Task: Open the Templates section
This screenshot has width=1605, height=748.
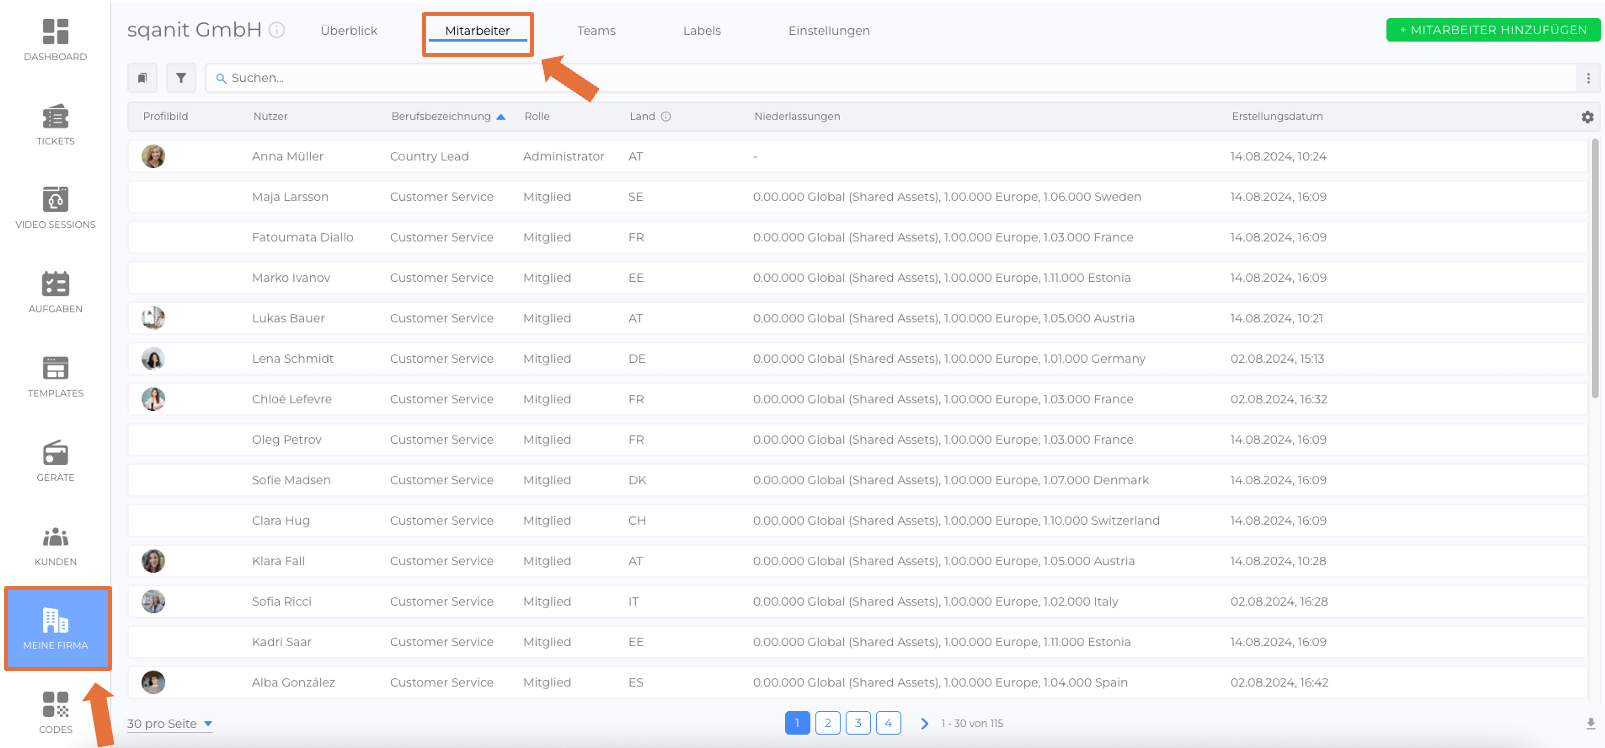Action: coord(55,376)
